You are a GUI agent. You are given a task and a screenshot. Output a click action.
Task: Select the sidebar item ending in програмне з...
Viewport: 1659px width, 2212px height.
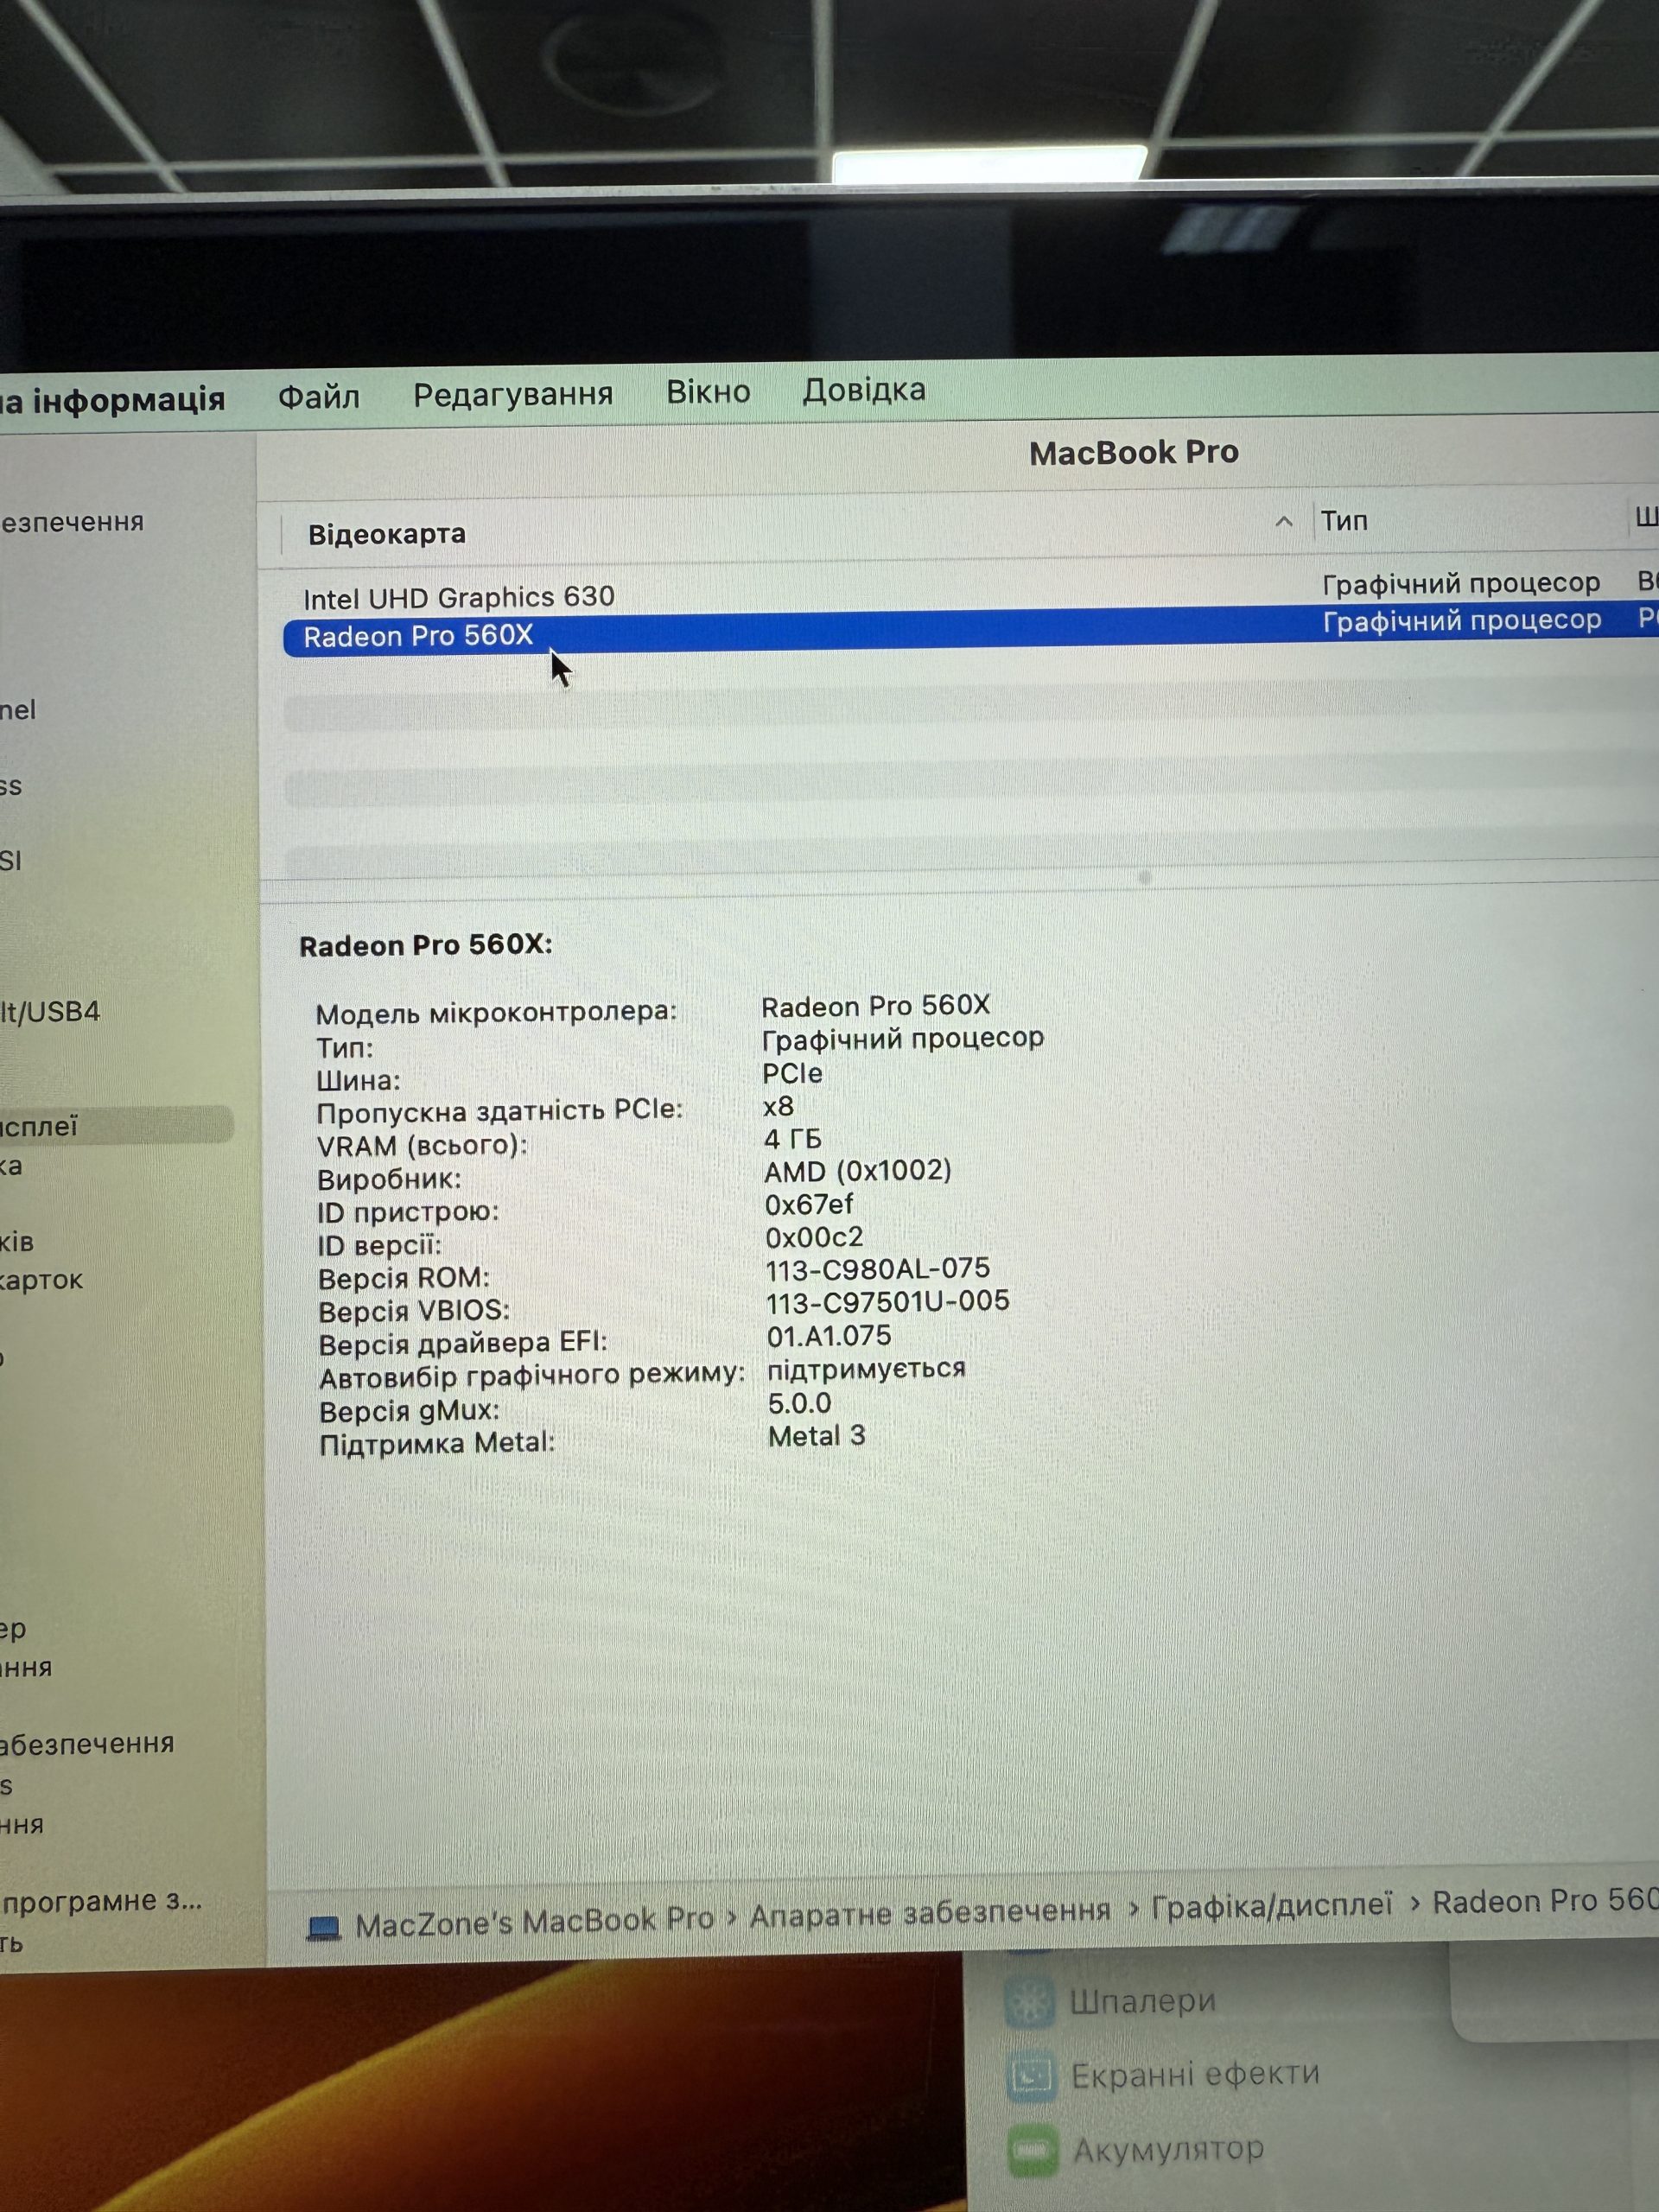[101, 1901]
